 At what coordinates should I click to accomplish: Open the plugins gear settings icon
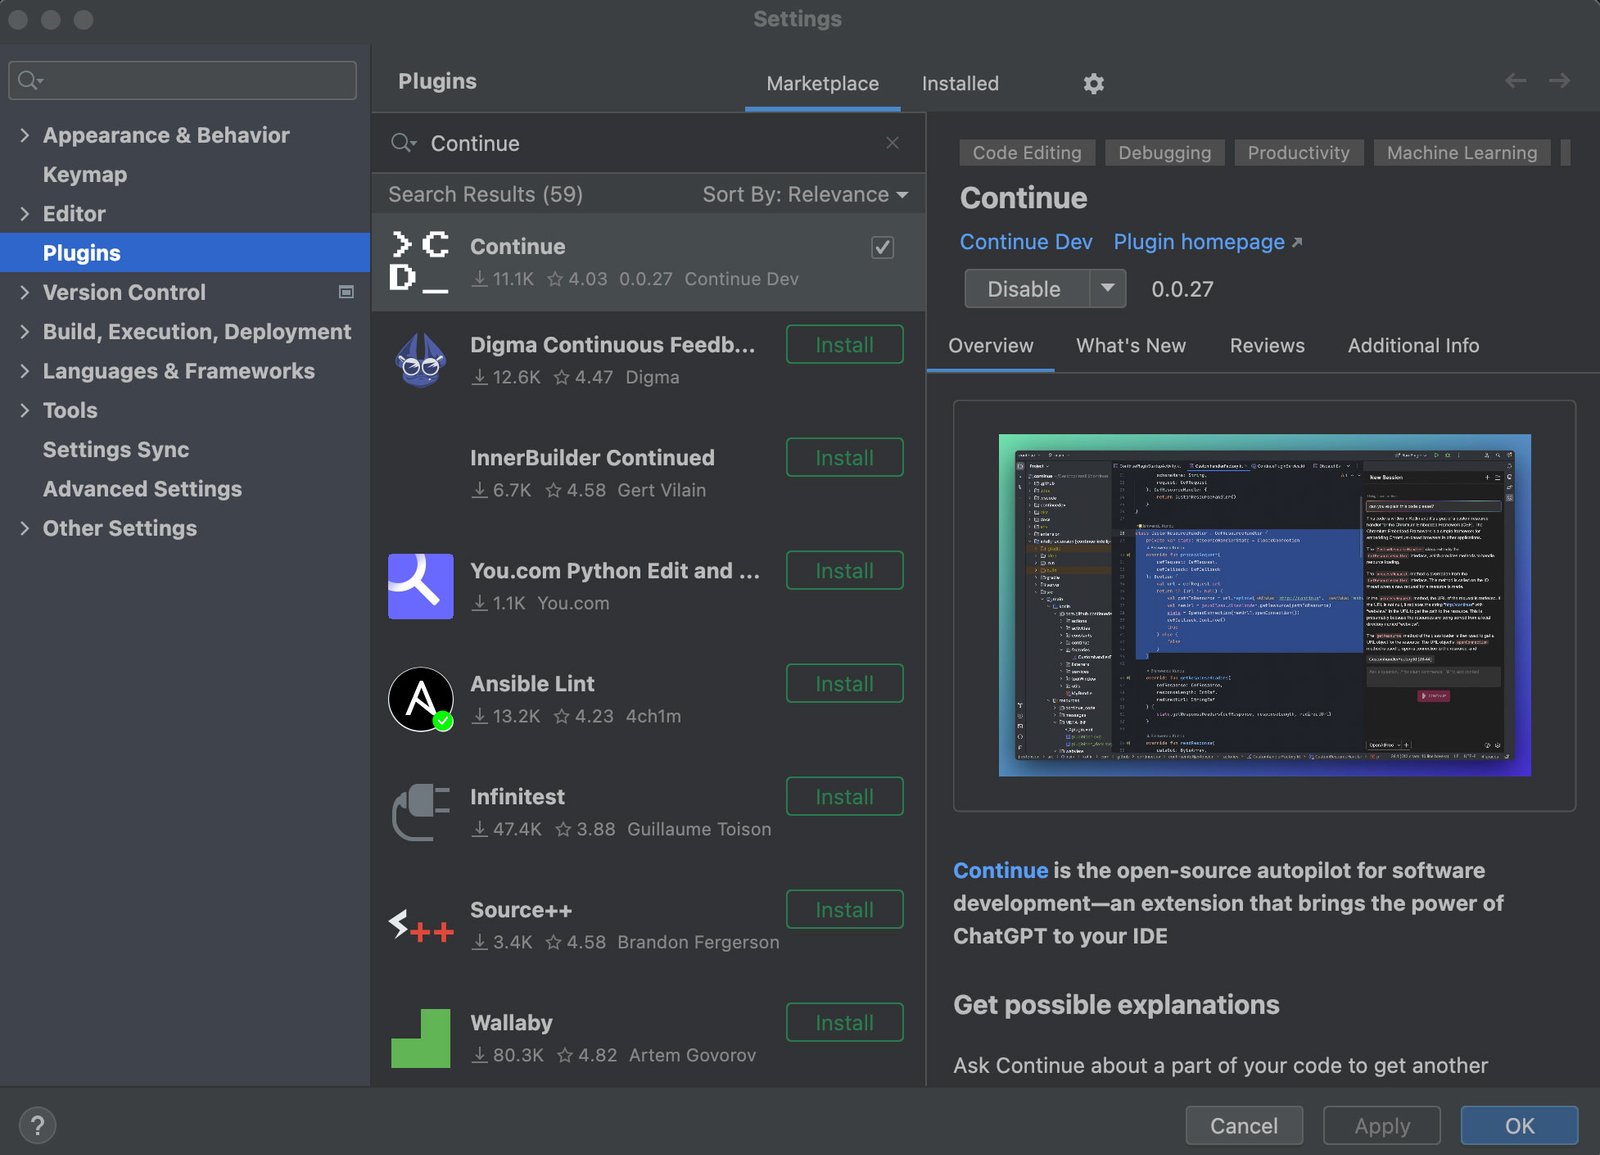tap(1094, 83)
